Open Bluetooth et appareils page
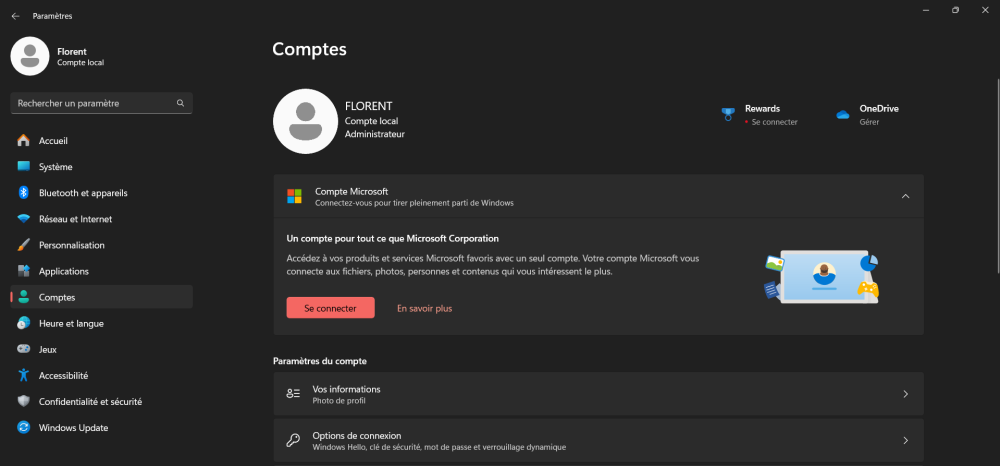The image size is (1000, 466). [x=101, y=193]
